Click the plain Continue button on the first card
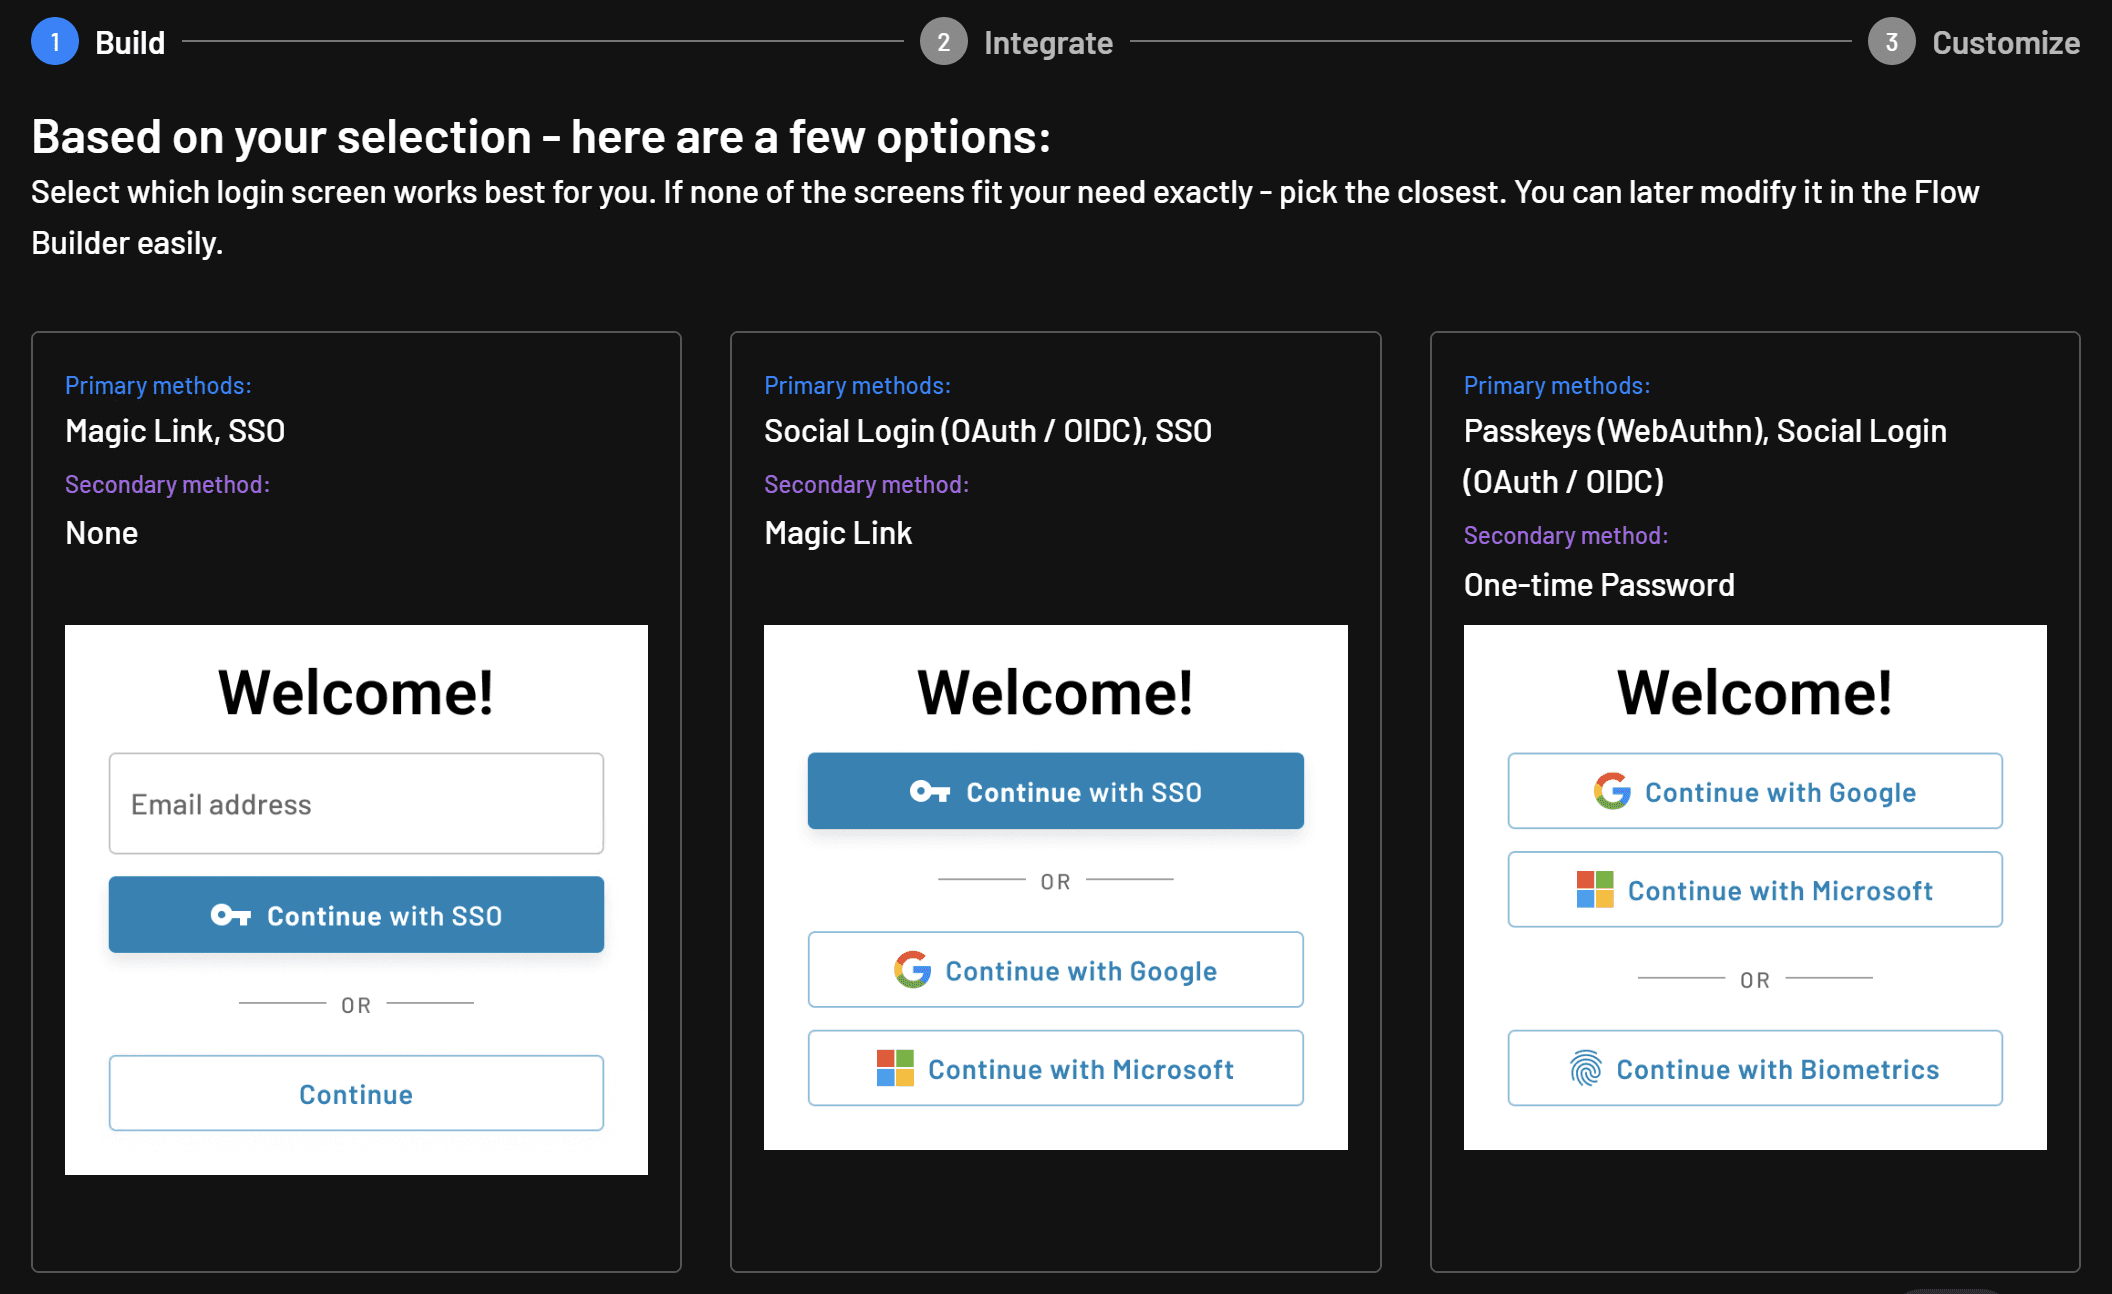 pos(355,1093)
